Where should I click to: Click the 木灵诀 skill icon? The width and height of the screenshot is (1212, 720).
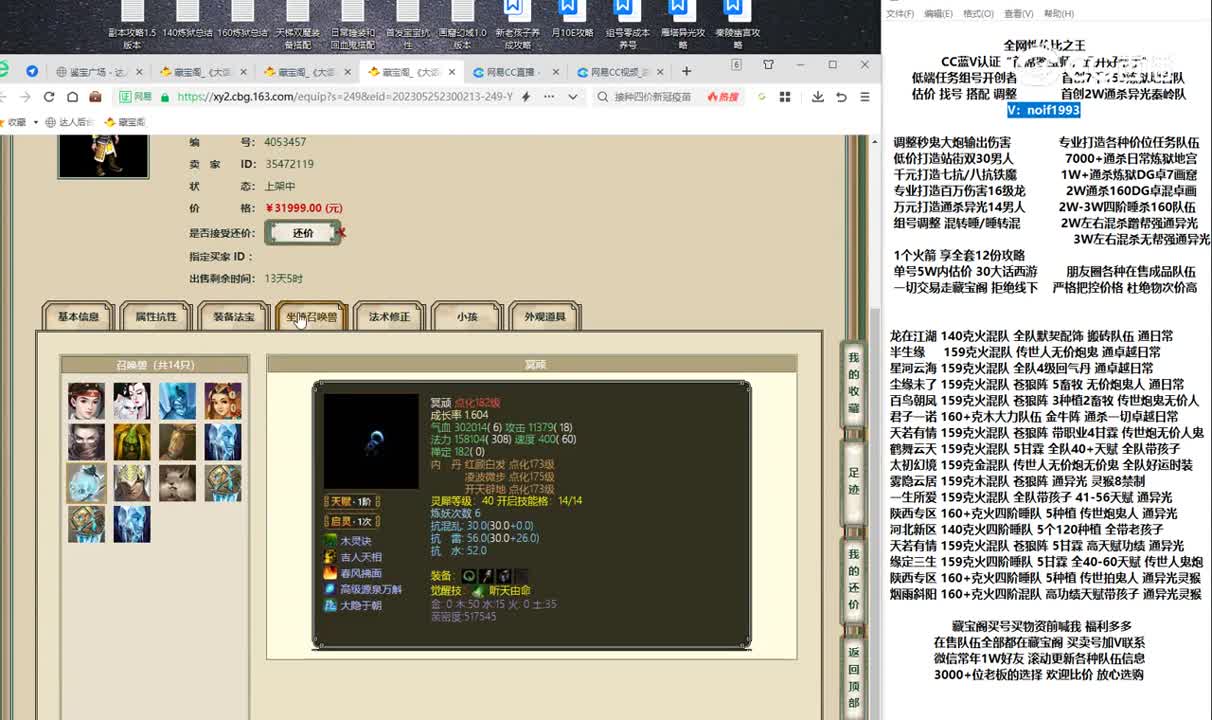coord(330,541)
